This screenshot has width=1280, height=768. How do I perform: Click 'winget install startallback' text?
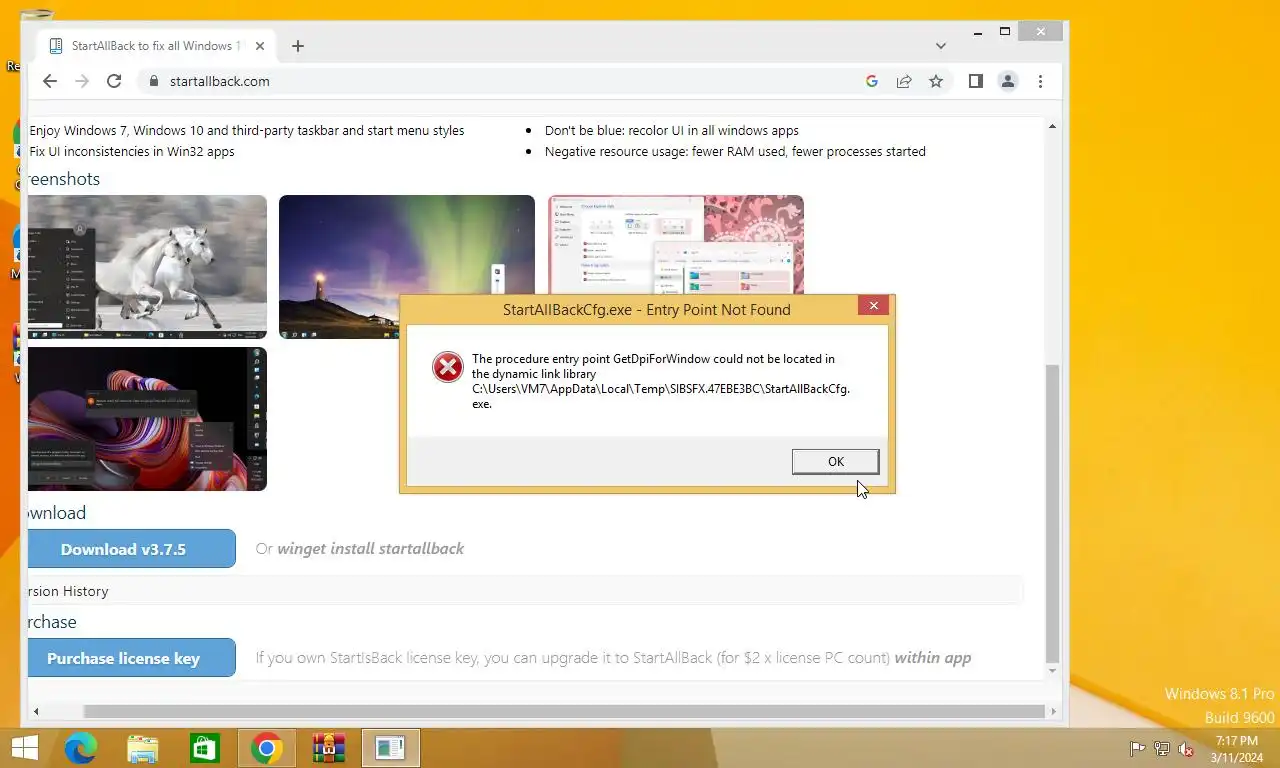pos(370,548)
